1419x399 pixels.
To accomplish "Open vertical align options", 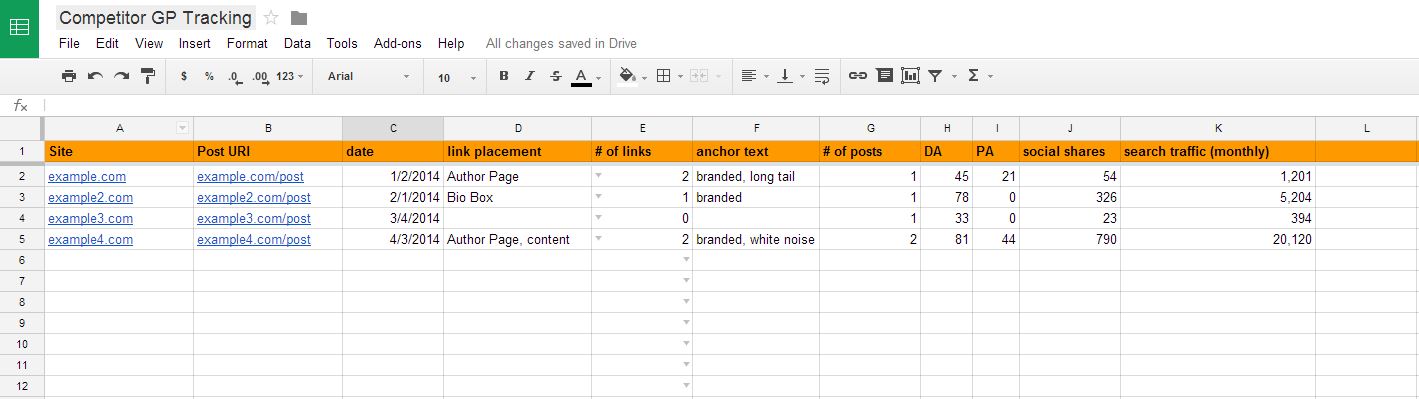I will [790, 76].
